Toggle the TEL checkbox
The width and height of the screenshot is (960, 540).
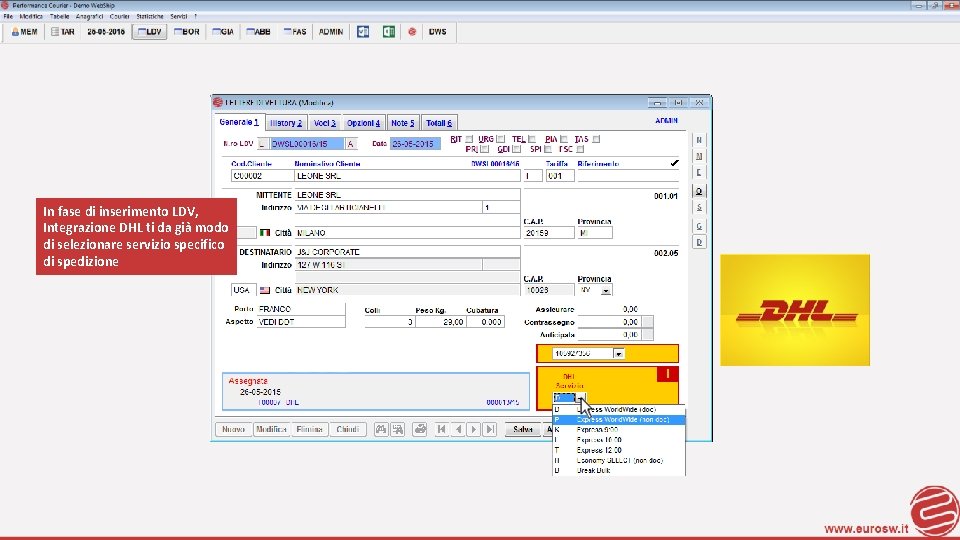[x=532, y=140]
